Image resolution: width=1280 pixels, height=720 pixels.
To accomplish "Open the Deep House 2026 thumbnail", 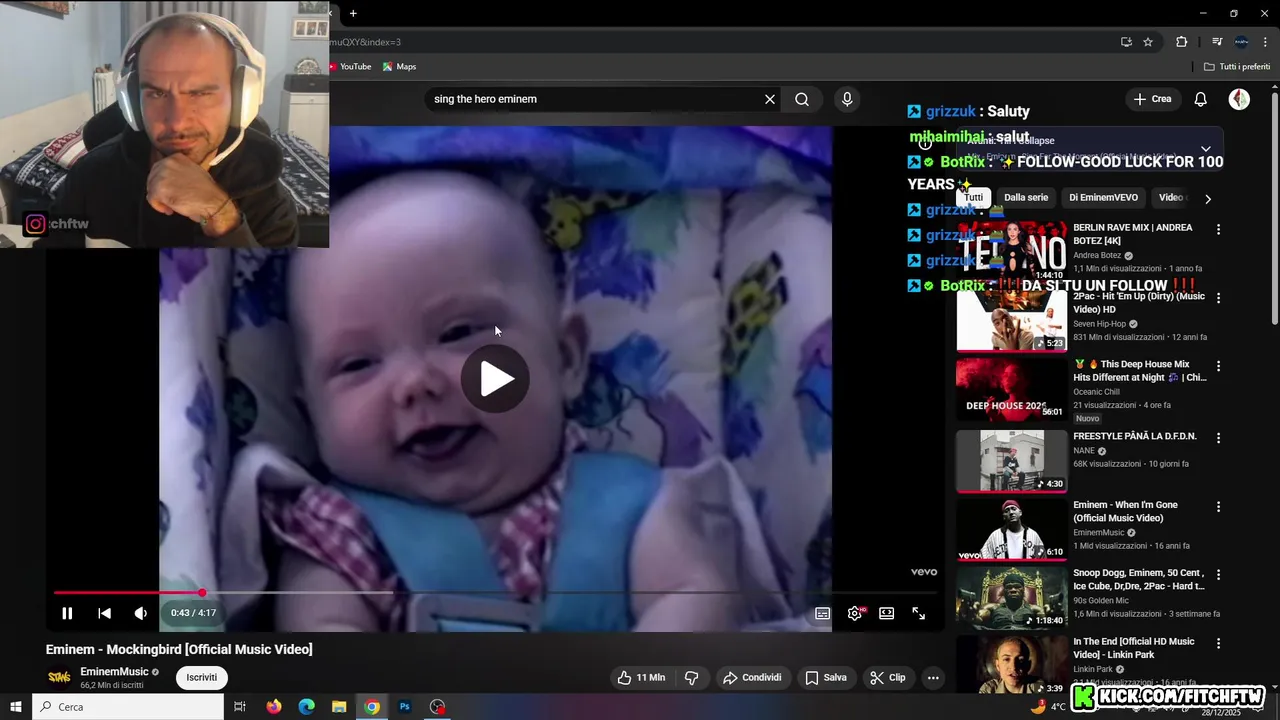I will point(1012,389).
